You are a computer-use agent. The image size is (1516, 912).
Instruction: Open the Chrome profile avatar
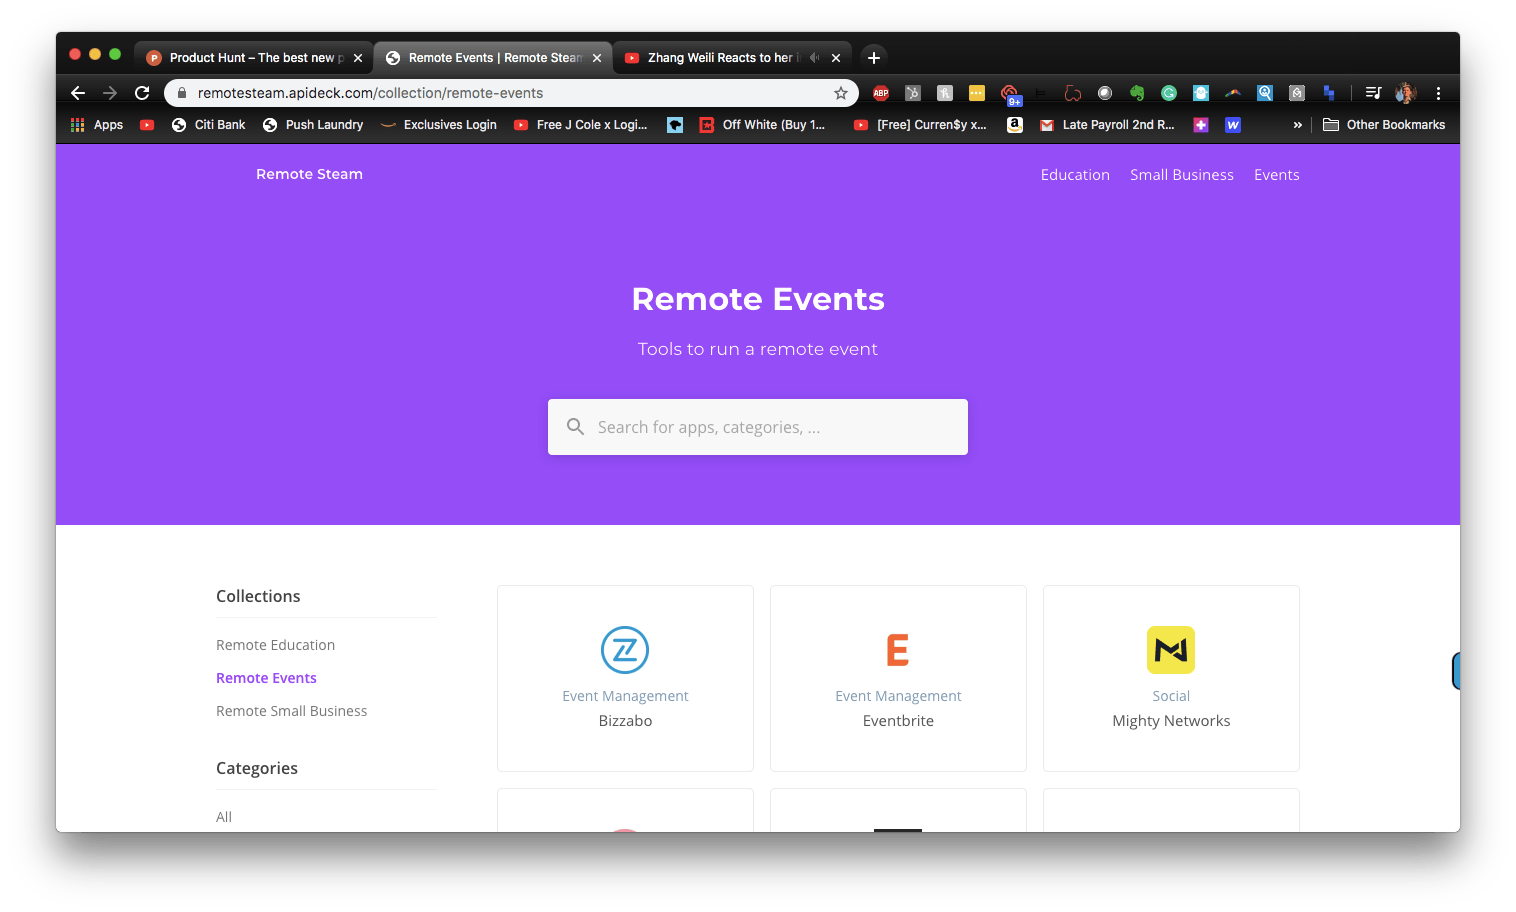coord(1406,93)
